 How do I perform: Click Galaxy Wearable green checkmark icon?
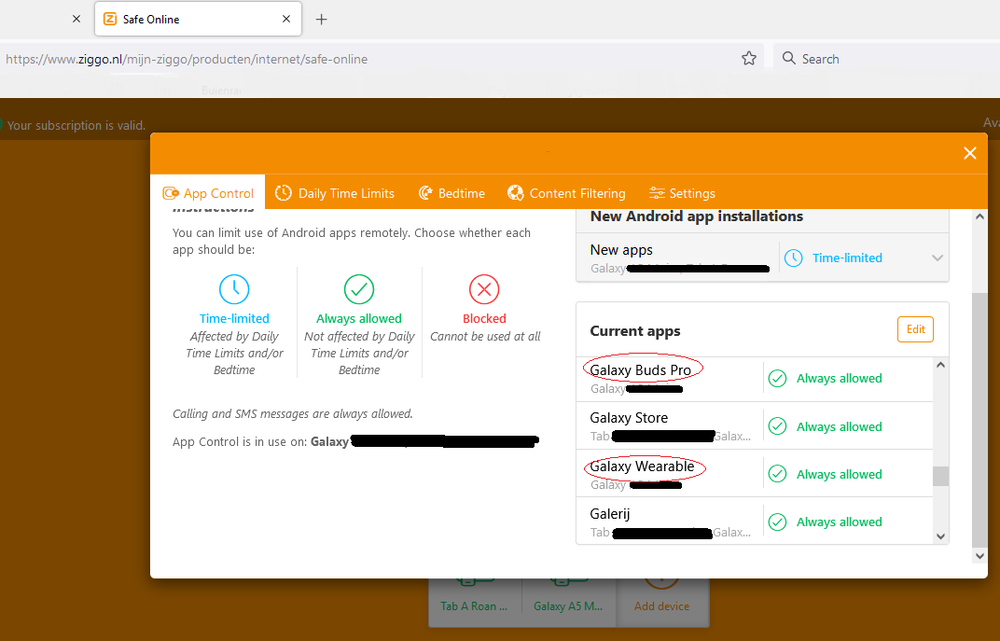pyautogui.click(x=777, y=474)
